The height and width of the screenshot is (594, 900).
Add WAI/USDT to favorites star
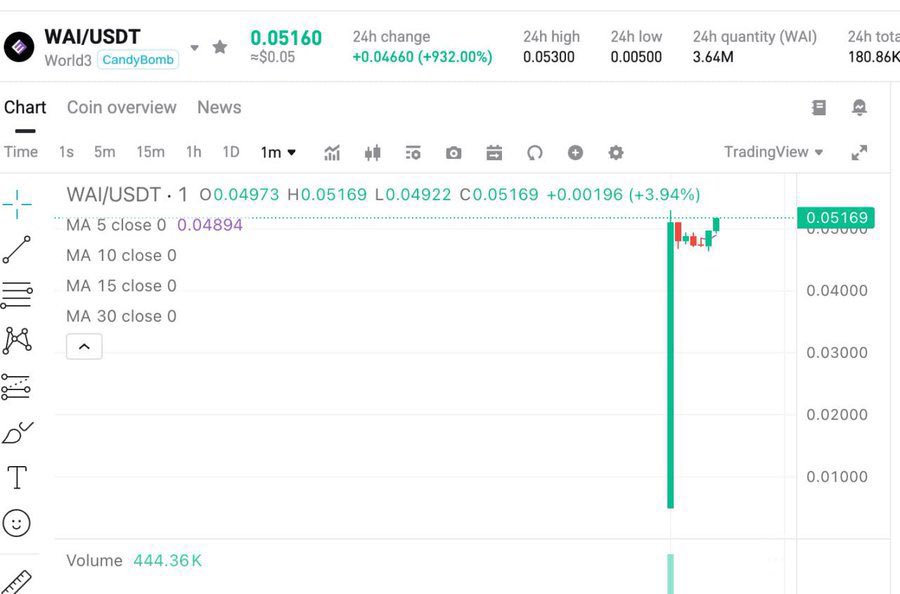[220, 47]
